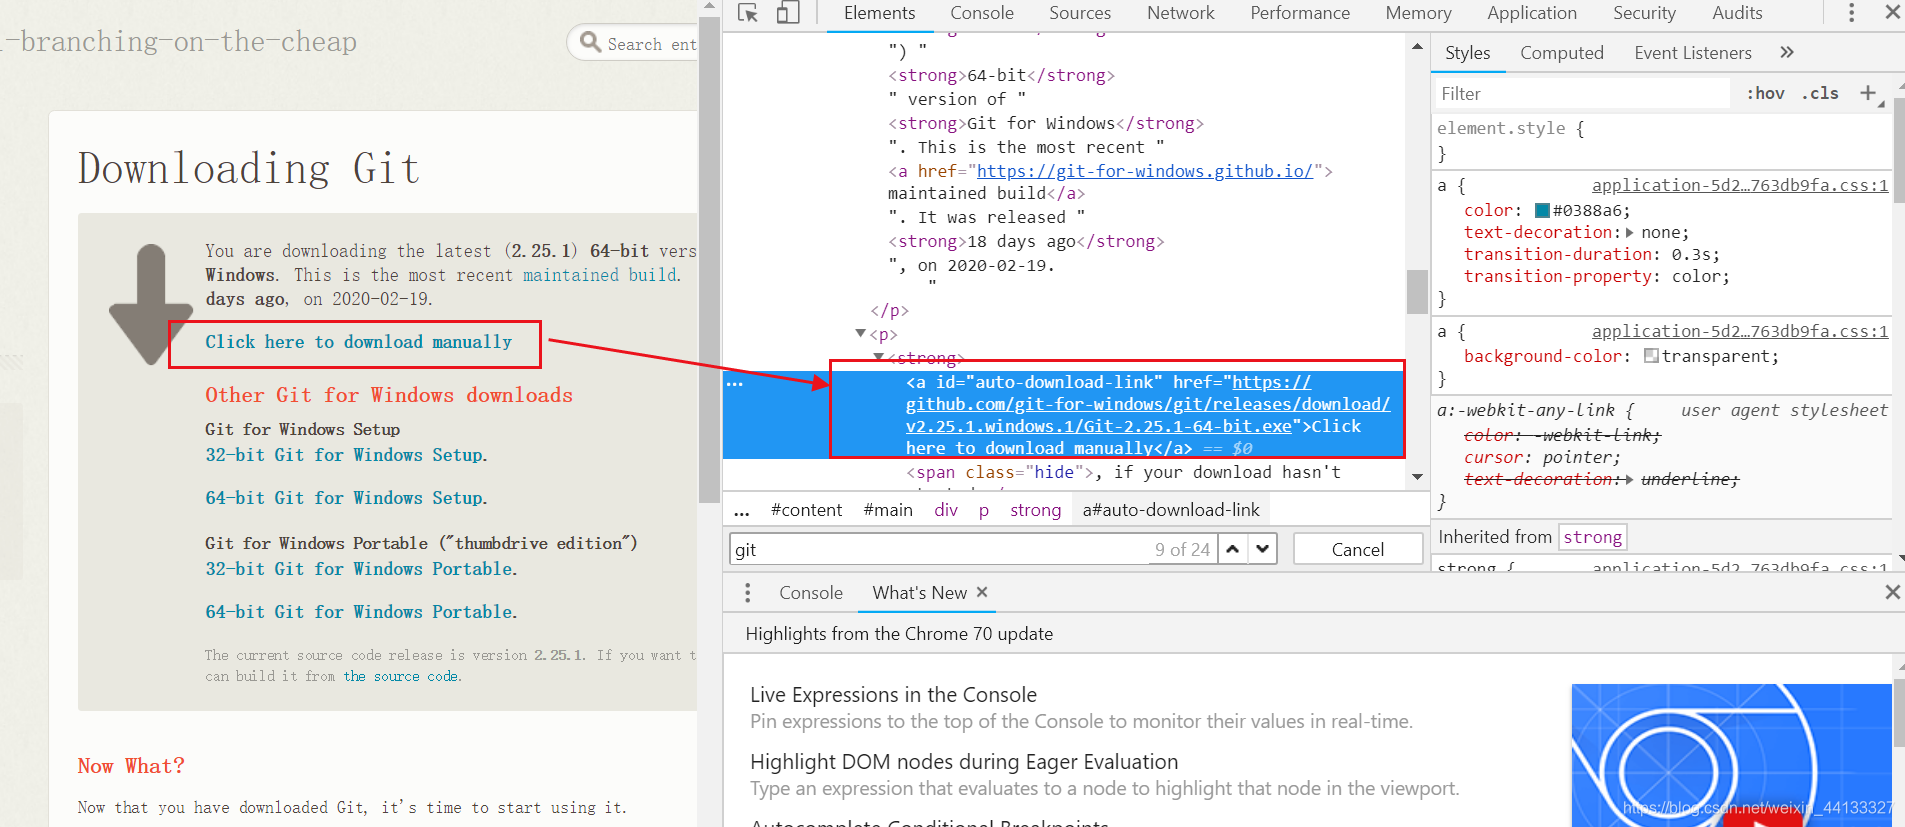Close the What's New tab

coord(982,592)
